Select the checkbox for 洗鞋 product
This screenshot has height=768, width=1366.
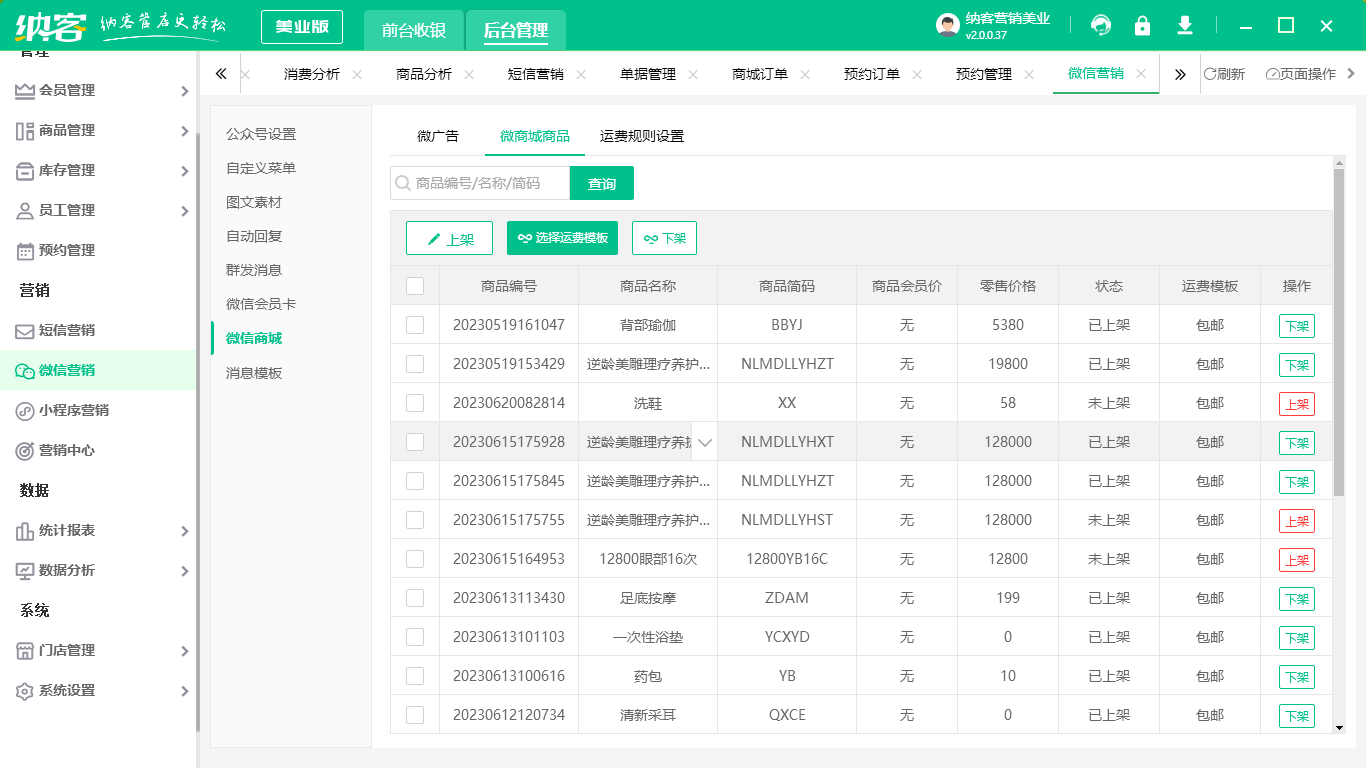click(x=415, y=403)
